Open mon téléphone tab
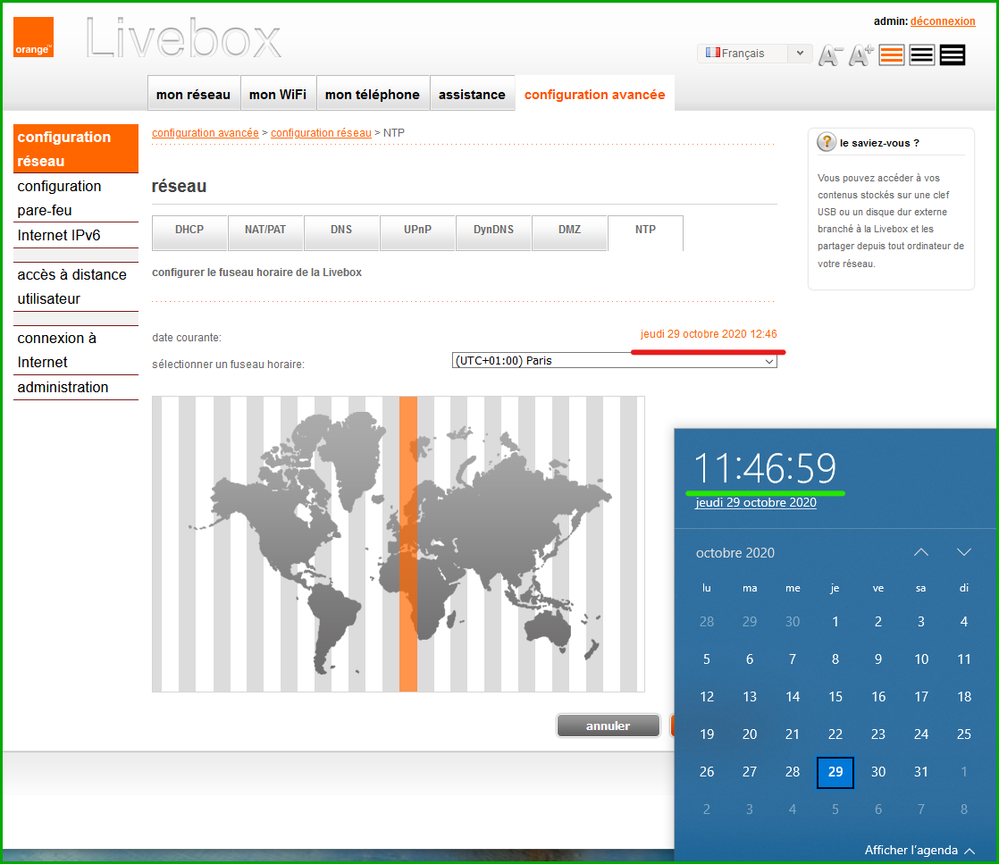 (x=372, y=94)
